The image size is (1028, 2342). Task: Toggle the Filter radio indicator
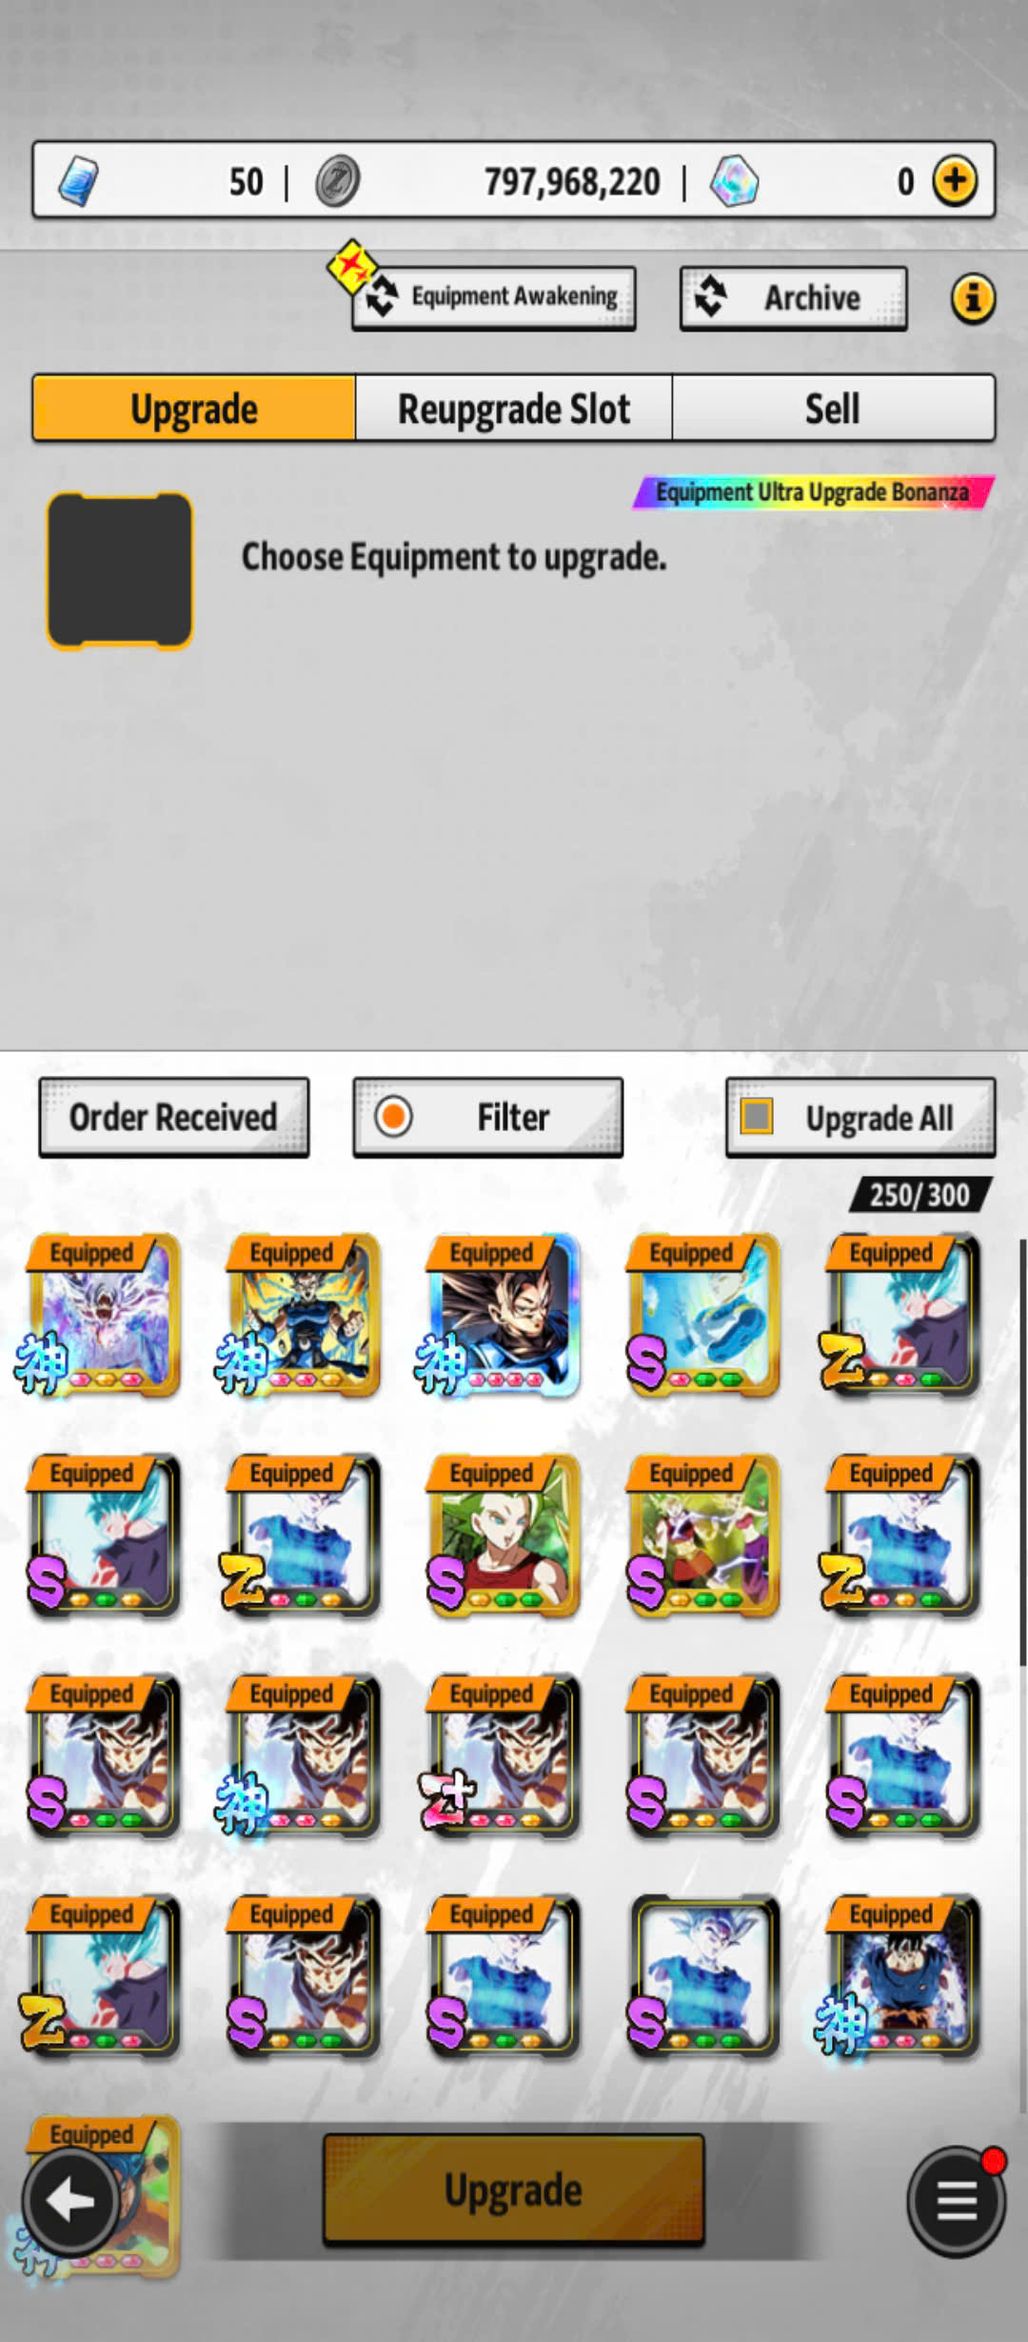(x=394, y=1116)
